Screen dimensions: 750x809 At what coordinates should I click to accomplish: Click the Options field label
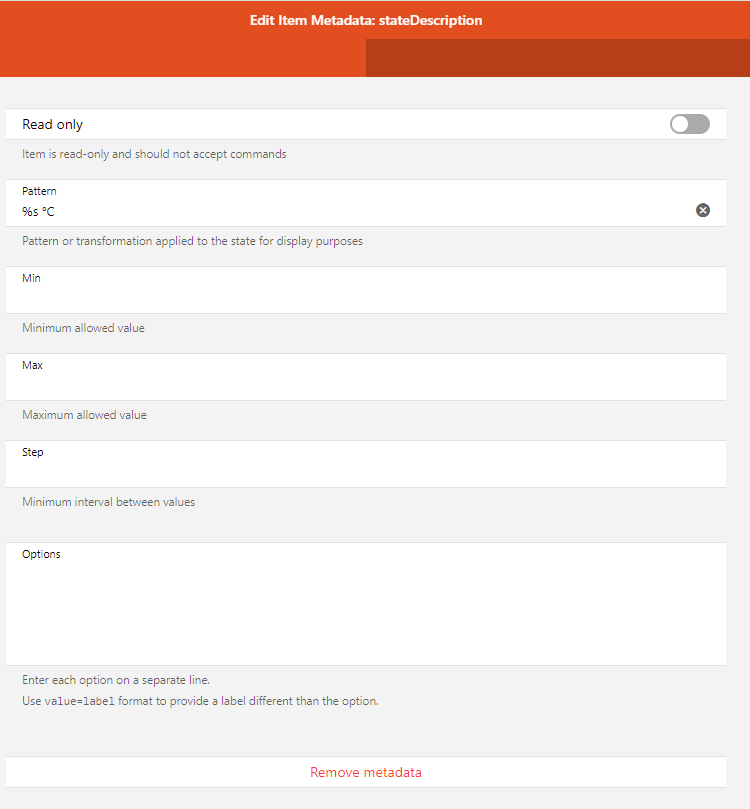(41, 554)
